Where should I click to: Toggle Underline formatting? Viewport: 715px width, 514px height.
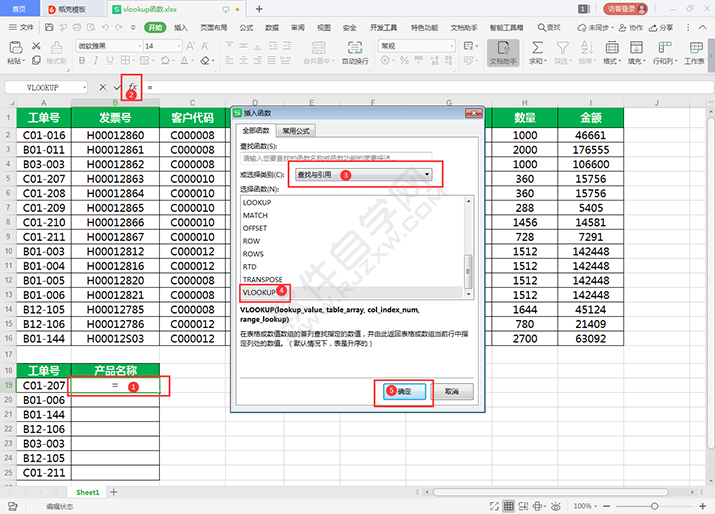(x=110, y=60)
